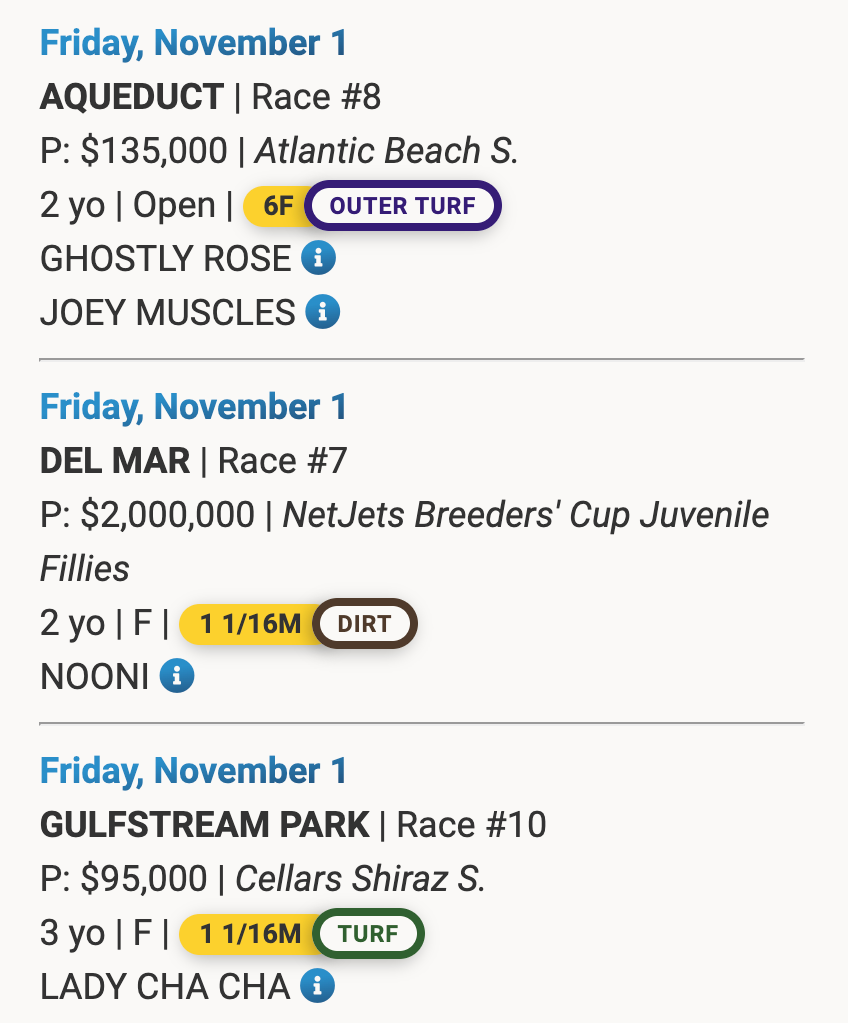Viewport: 848px width, 1023px height.
Task: Open the GULFSTREAM PARK track name
Action: pos(205,825)
